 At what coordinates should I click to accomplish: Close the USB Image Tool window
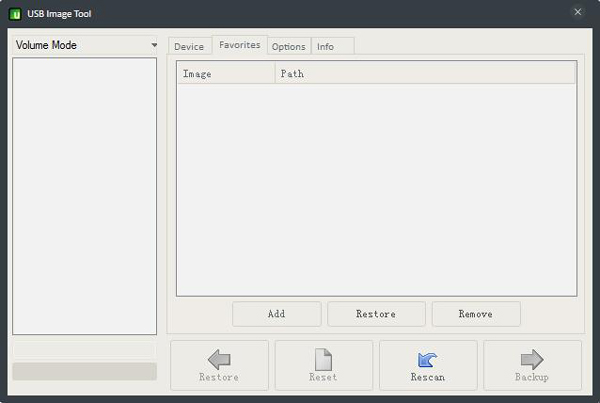point(578,12)
